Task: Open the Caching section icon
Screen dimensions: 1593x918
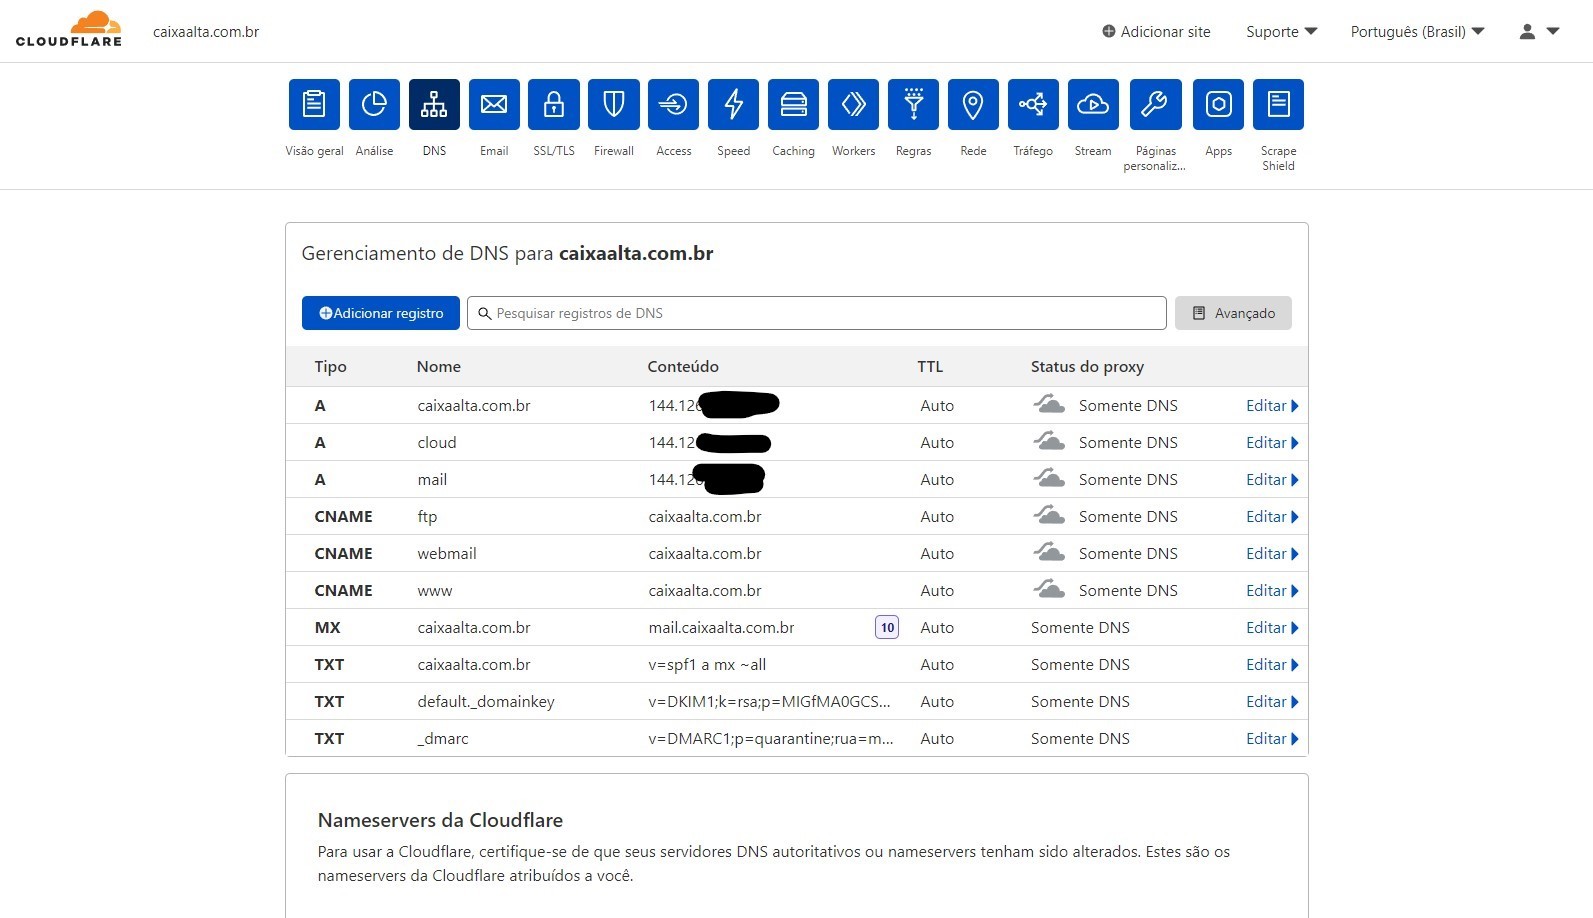Action: point(793,105)
